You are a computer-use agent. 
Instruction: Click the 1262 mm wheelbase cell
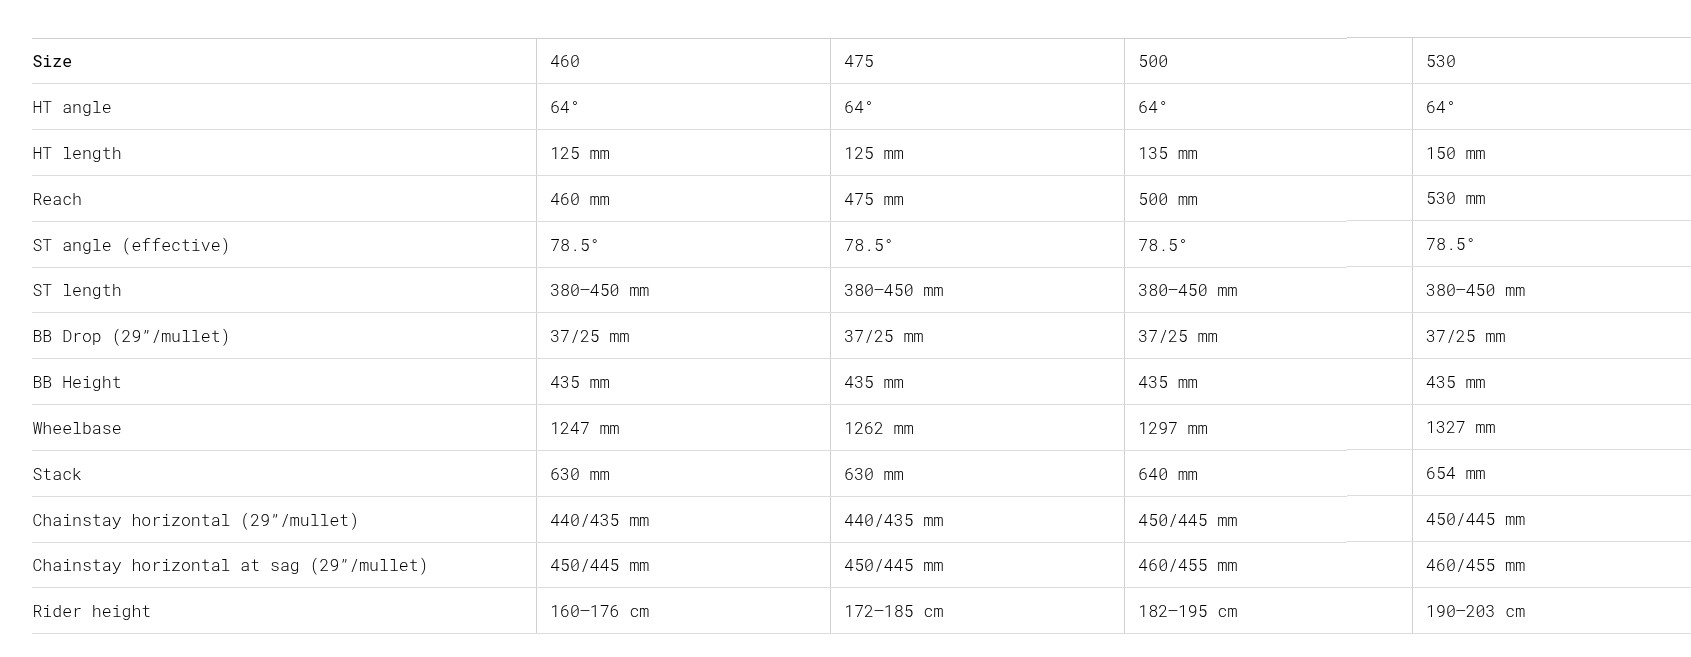click(879, 428)
